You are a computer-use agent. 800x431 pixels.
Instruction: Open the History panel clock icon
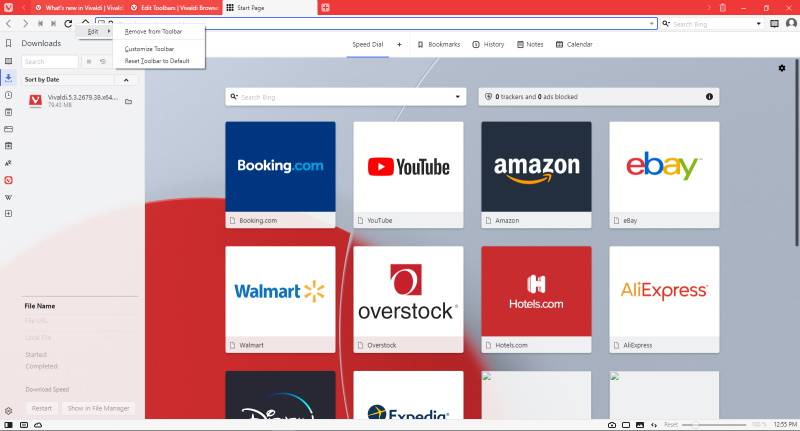click(8, 95)
